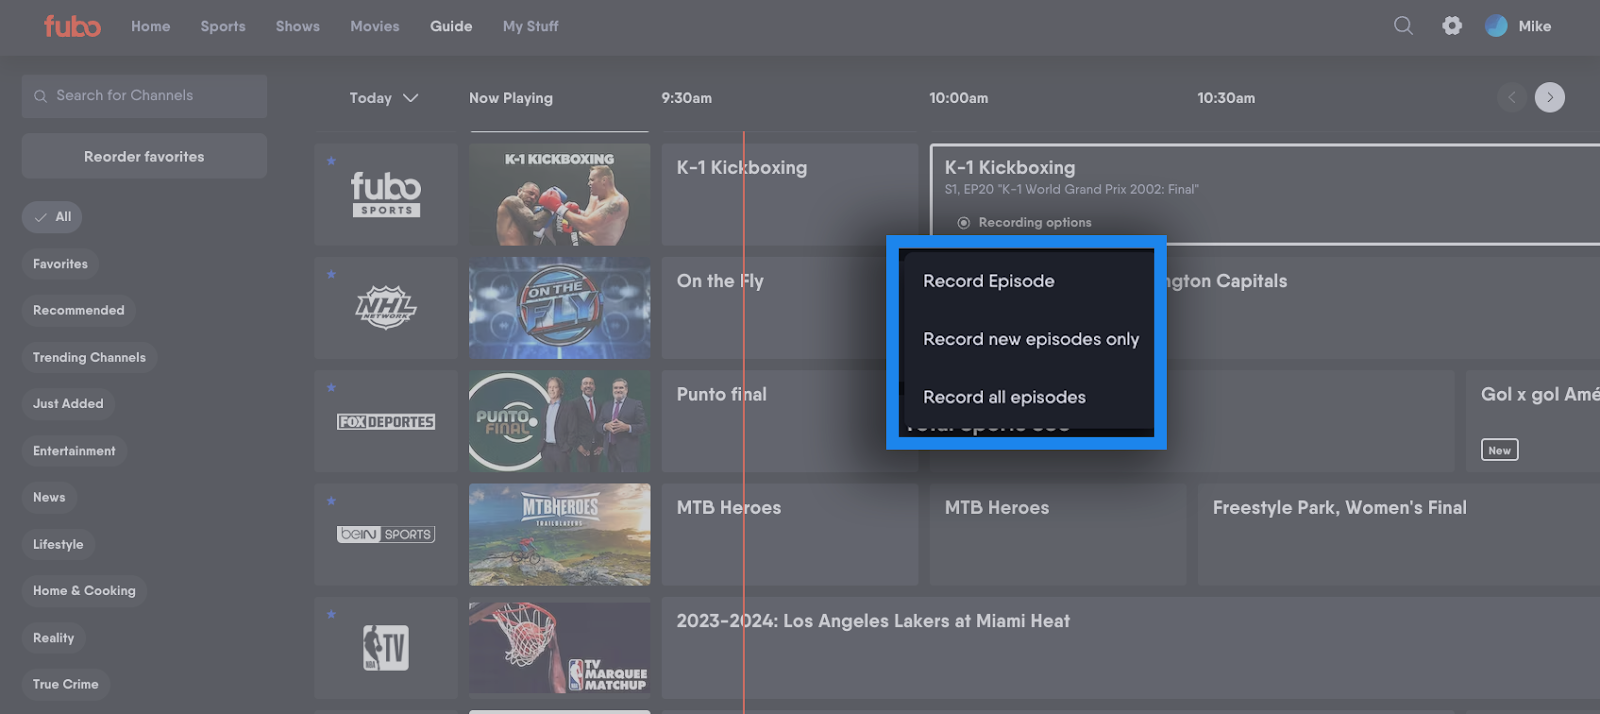Screen dimensions: 1600x714
Task: Filter channels by Just Added
Action: pos(68,404)
